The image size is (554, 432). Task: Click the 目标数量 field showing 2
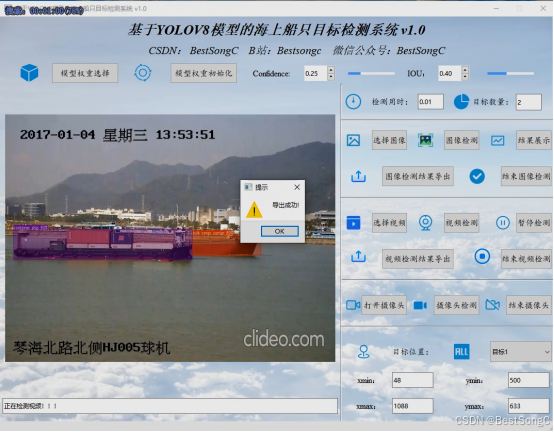[x=529, y=102]
